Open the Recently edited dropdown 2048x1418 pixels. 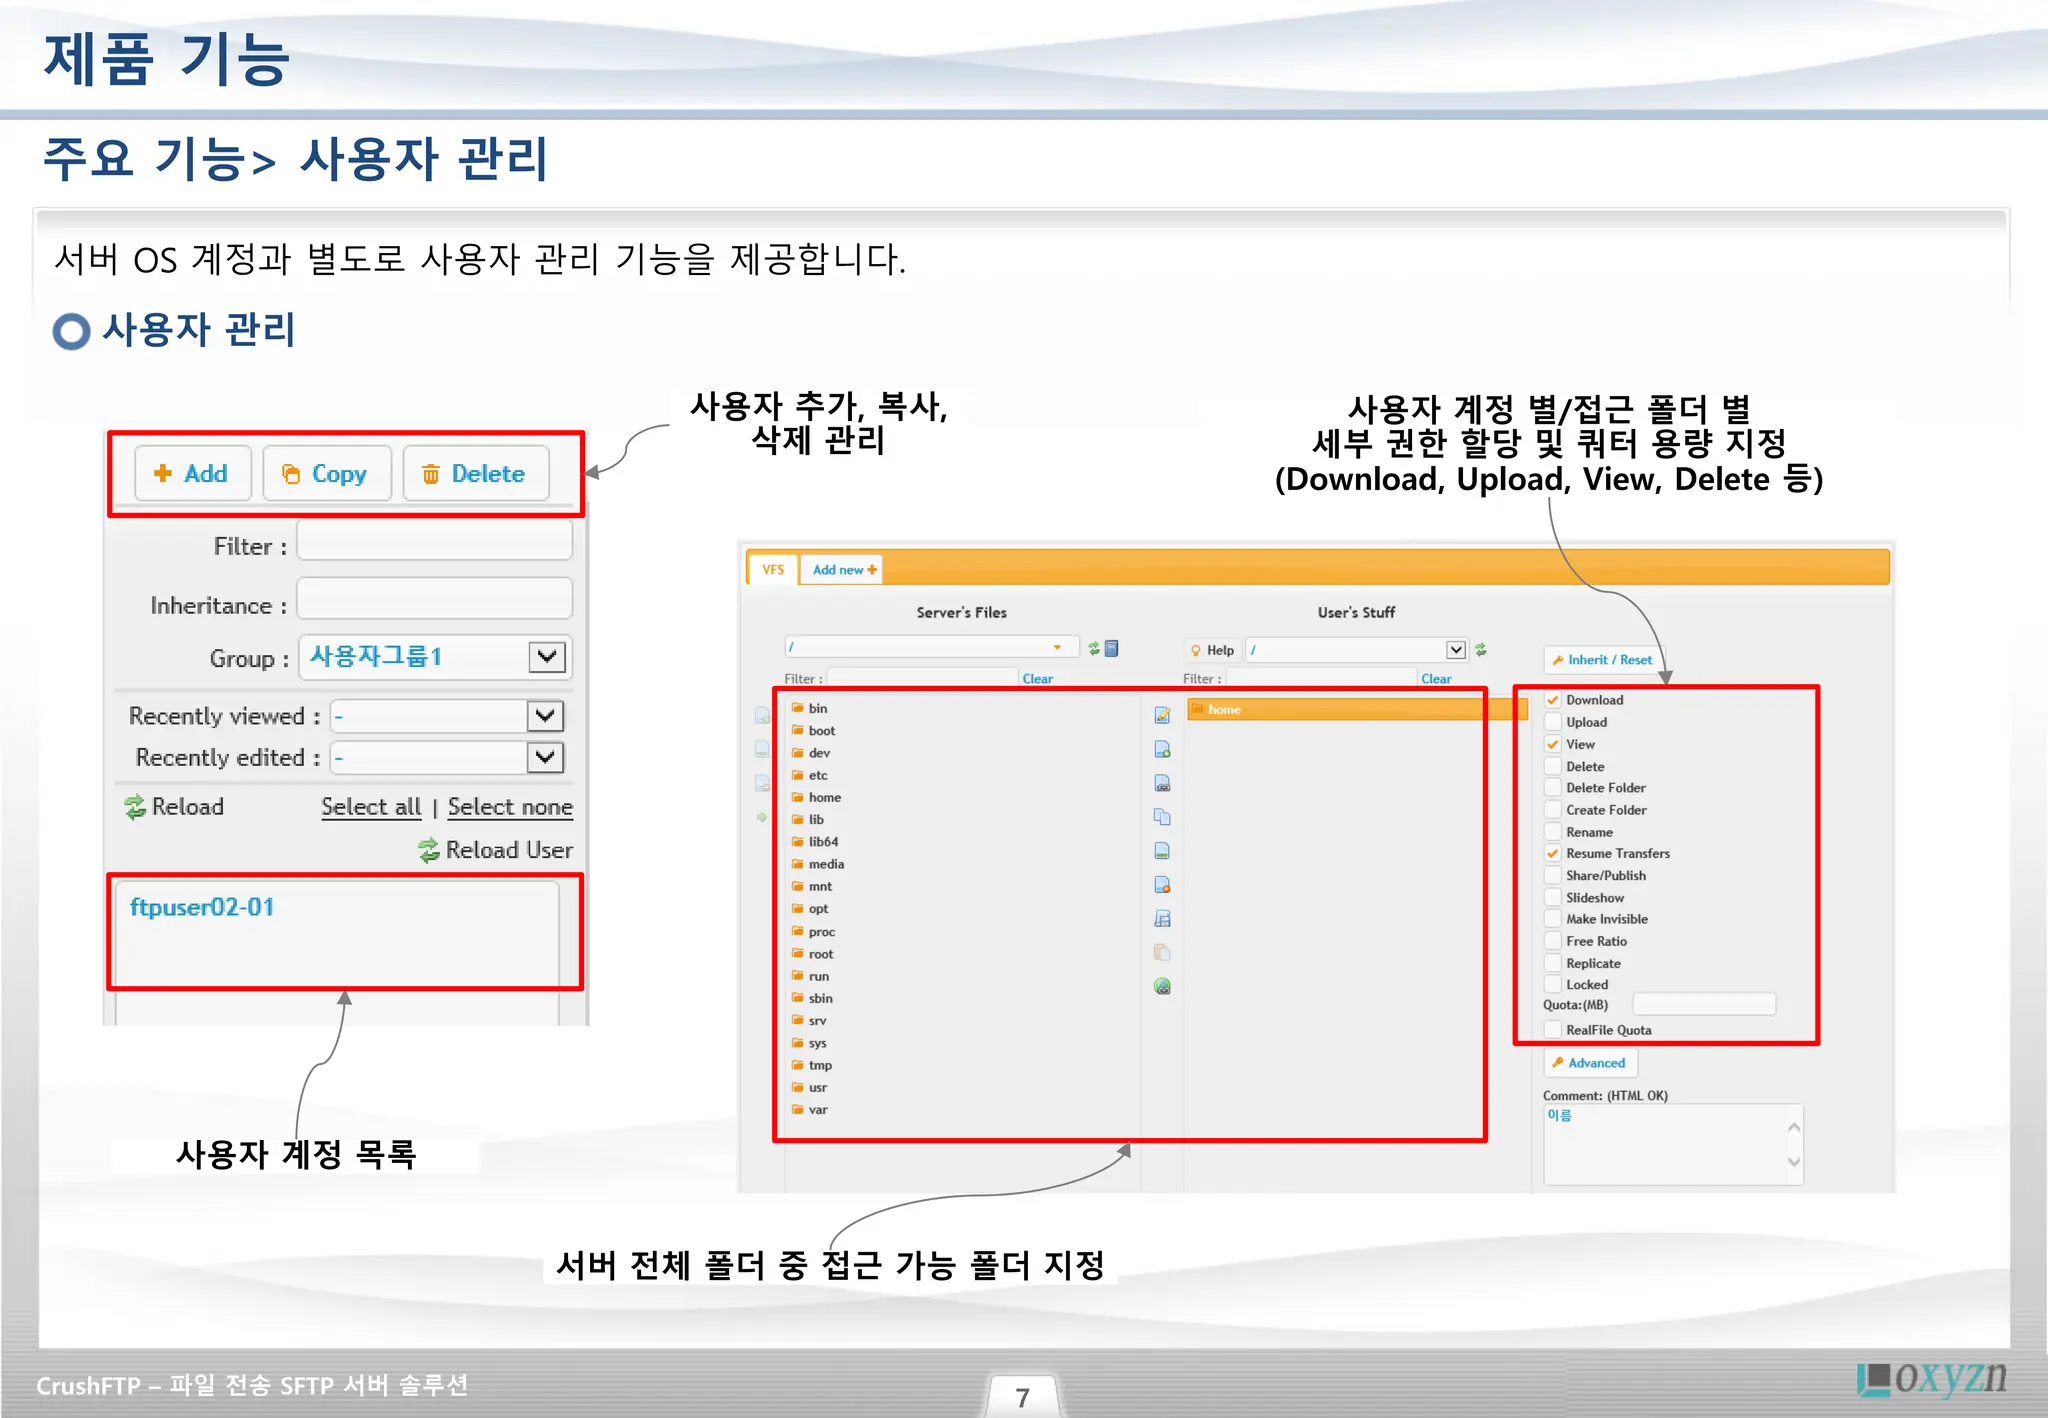(447, 758)
